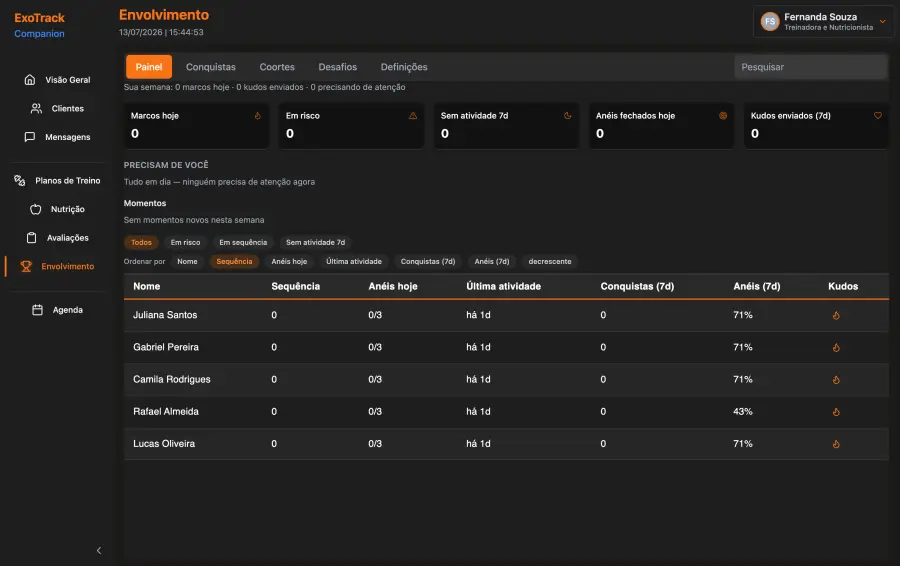Send kudos flame to Juliana Santos

[x=836, y=315]
